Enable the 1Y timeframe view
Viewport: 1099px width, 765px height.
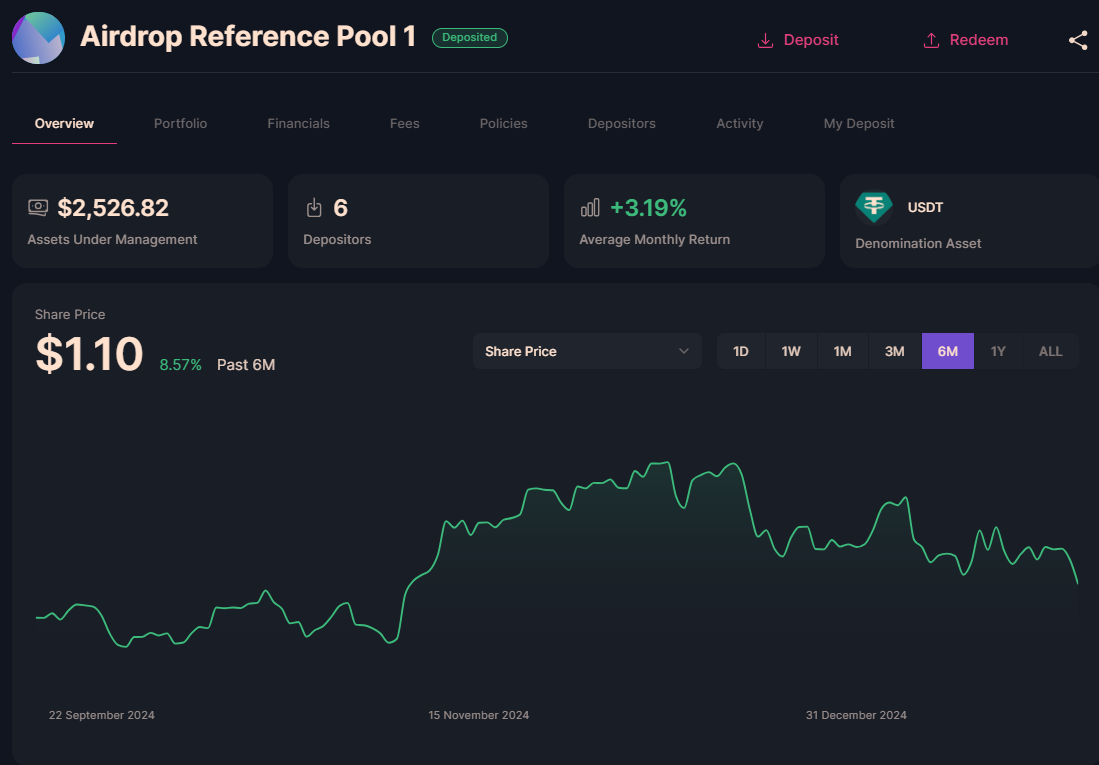[998, 351]
